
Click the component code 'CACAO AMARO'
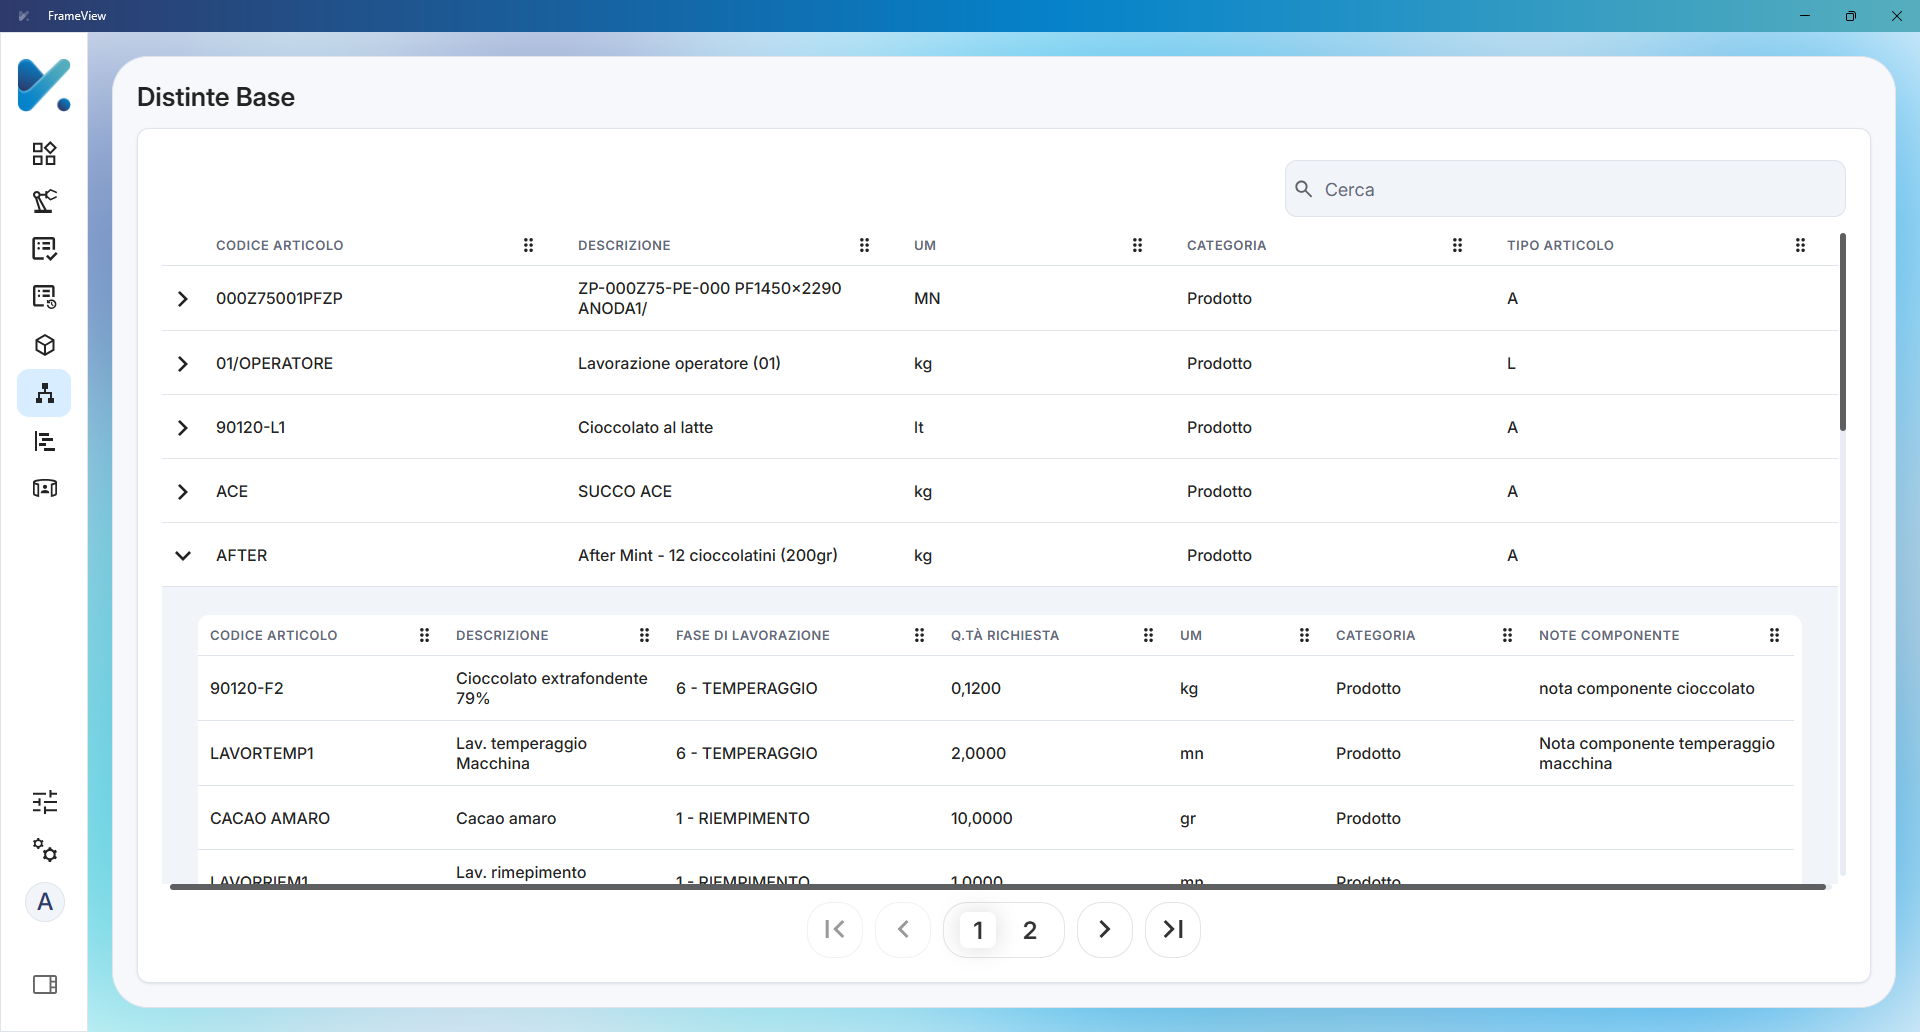pos(270,818)
